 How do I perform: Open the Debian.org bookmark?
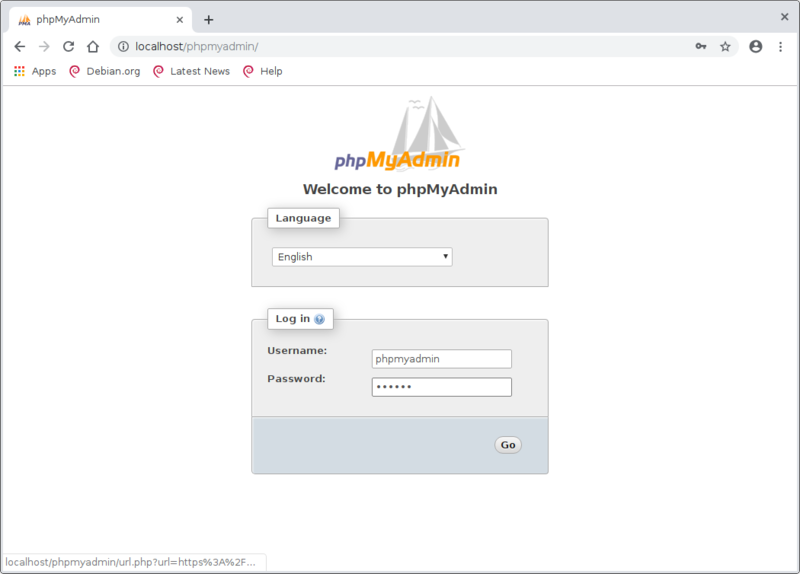pyautogui.click(x=105, y=71)
